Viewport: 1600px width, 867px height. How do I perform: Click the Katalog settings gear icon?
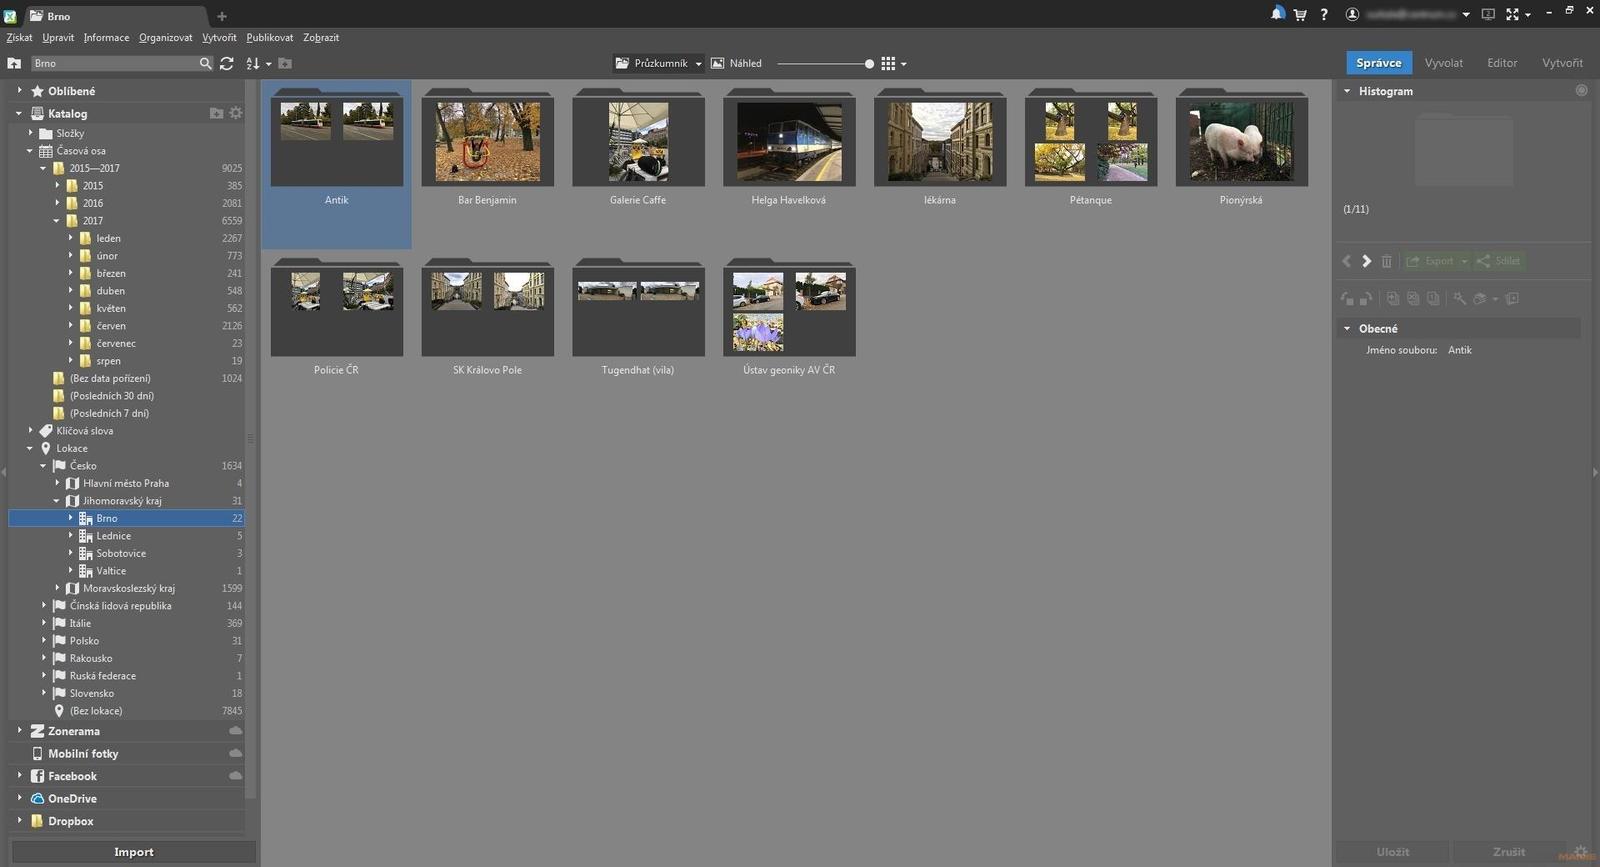pos(236,113)
